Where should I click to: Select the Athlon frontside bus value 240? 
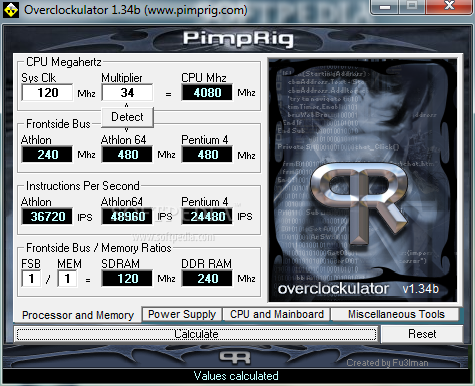(47, 154)
